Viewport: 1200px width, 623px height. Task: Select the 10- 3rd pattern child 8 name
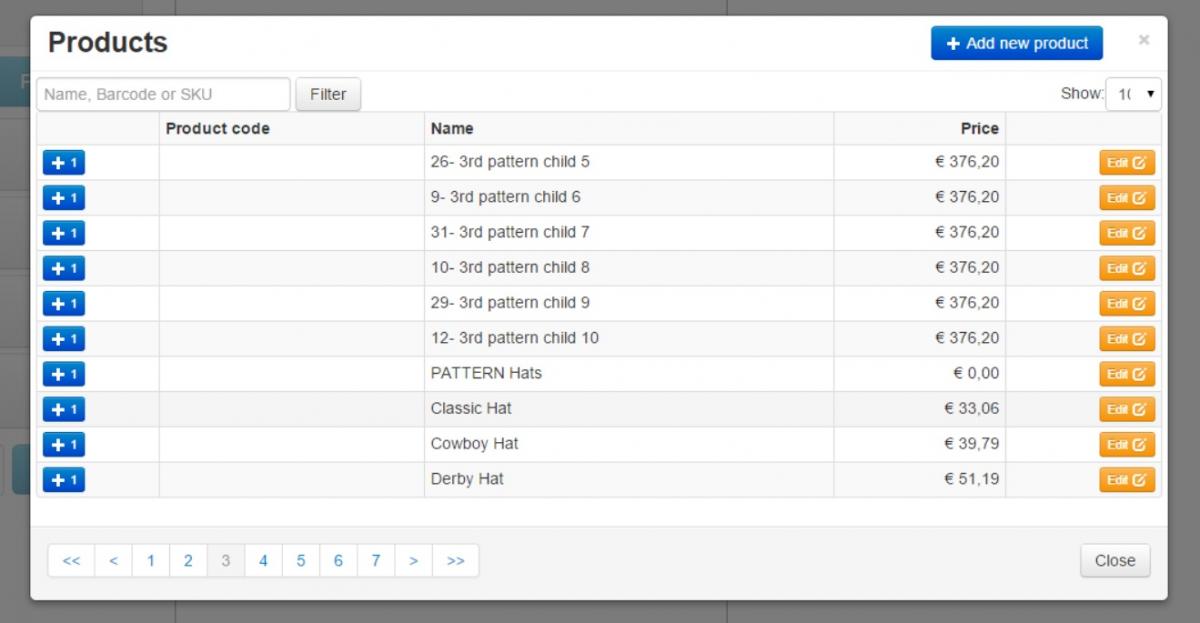coord(510,267)
